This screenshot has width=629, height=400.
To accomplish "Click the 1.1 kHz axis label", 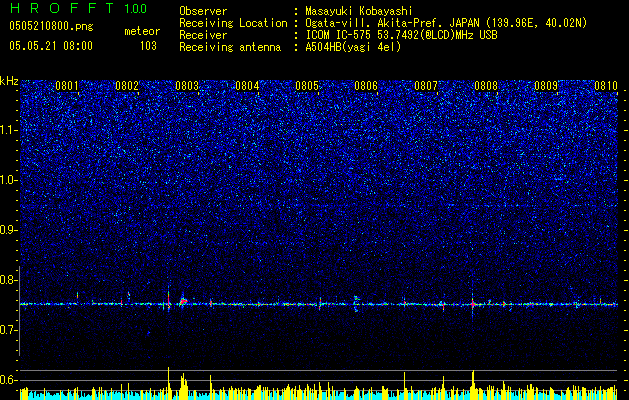I will 8,130.
